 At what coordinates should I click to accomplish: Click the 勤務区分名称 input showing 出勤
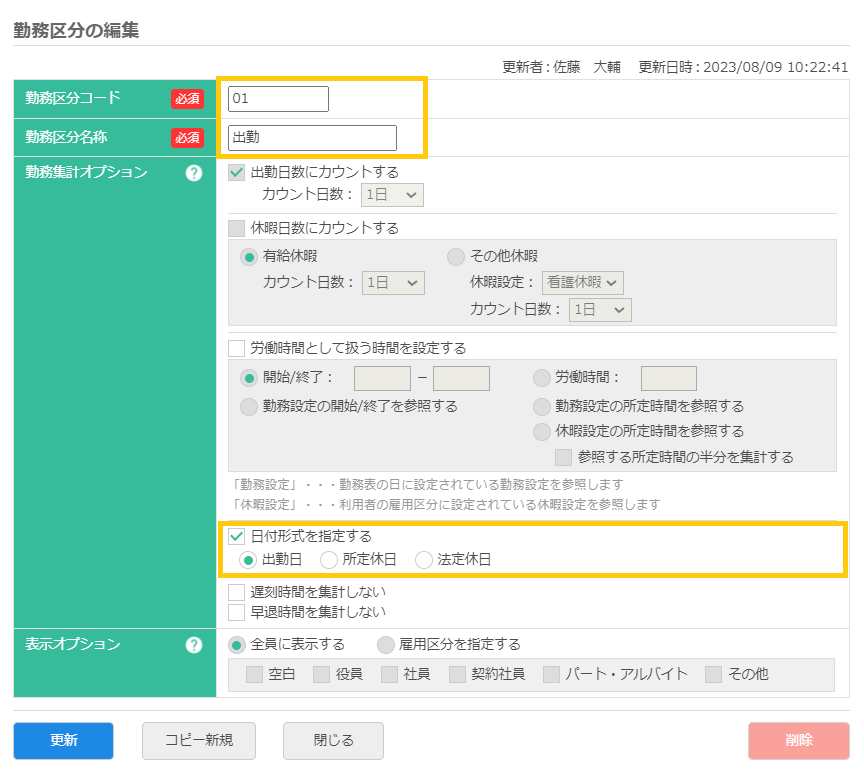point(312,137)
